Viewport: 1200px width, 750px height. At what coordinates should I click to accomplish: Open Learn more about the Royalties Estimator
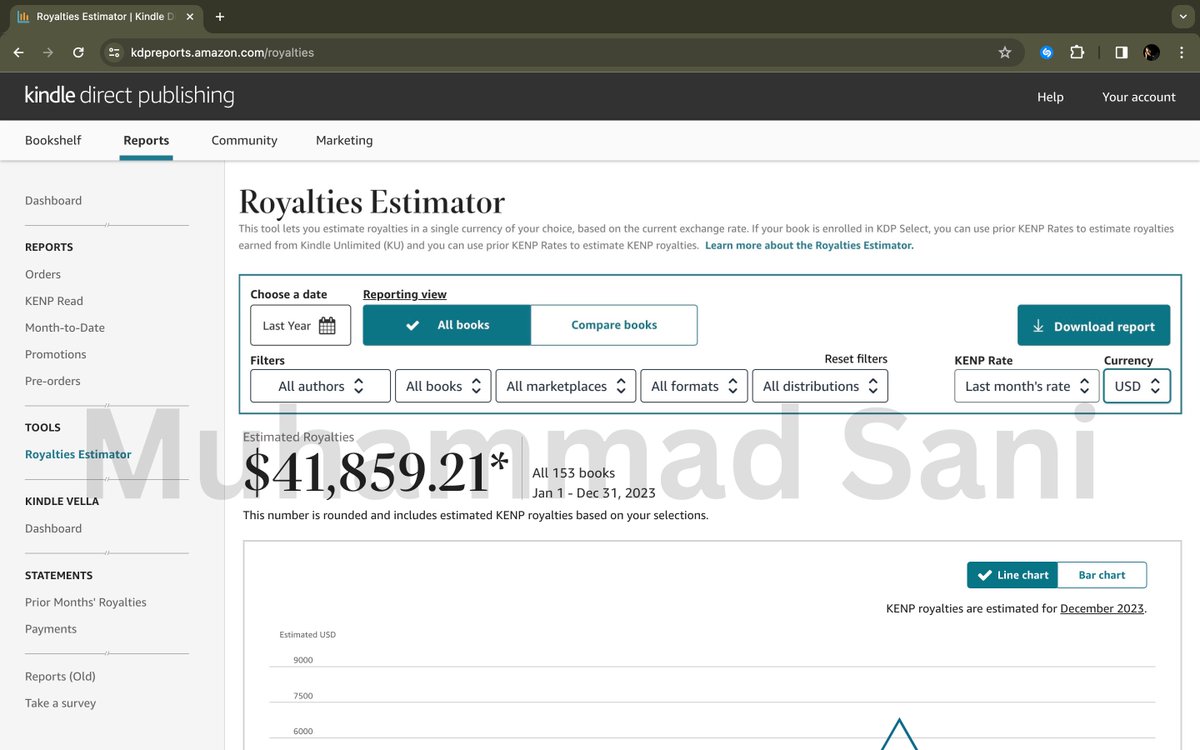809,245
